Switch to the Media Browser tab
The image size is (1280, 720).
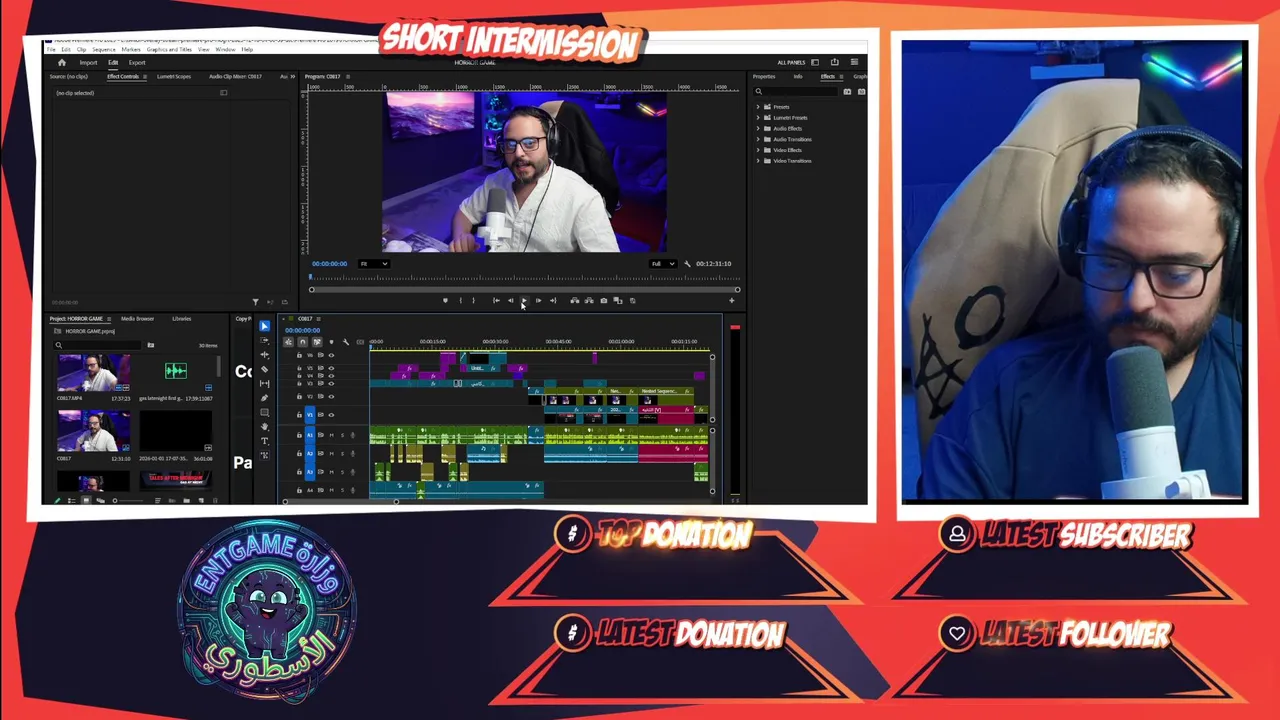(x=138, y=319)
